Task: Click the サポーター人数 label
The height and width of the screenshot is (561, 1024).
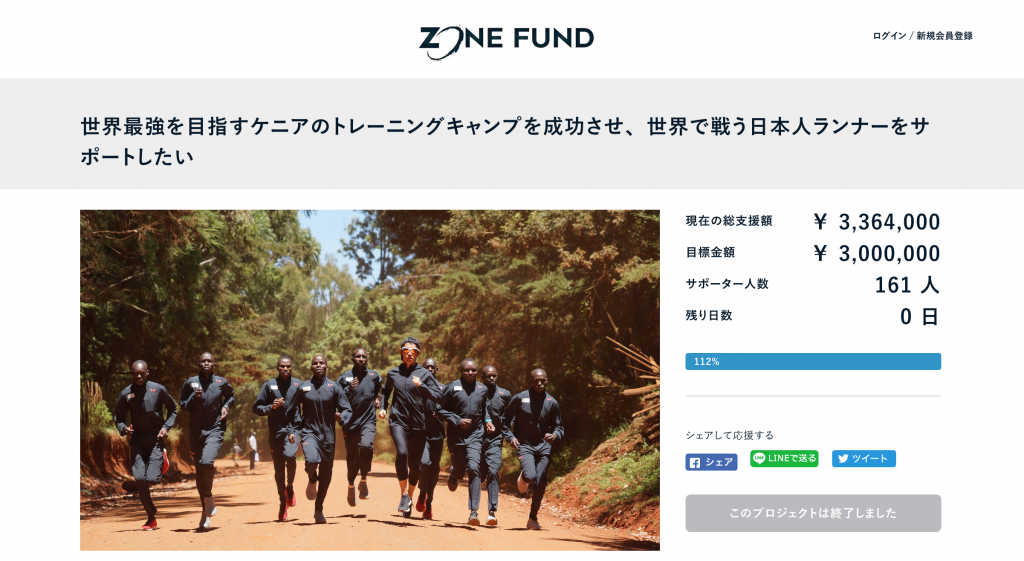Action: [727, 283]
